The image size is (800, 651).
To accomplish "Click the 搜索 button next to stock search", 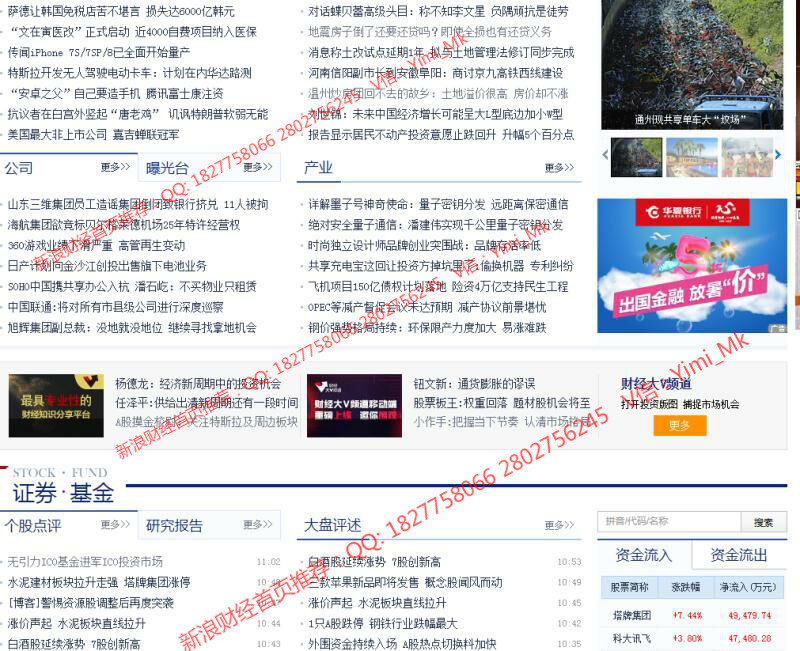I will pos(763,522).
